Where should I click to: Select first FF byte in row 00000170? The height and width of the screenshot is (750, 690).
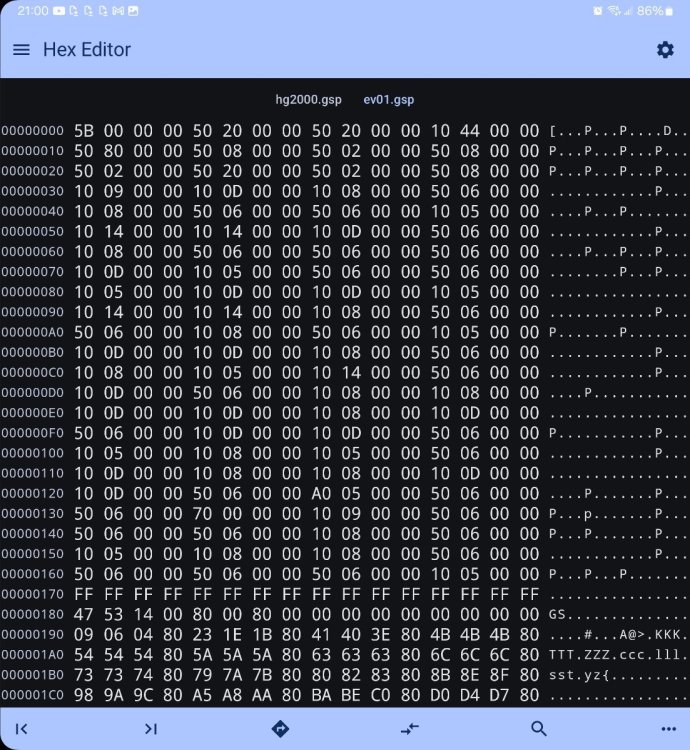pyautogui.click(x=84, y=594)
